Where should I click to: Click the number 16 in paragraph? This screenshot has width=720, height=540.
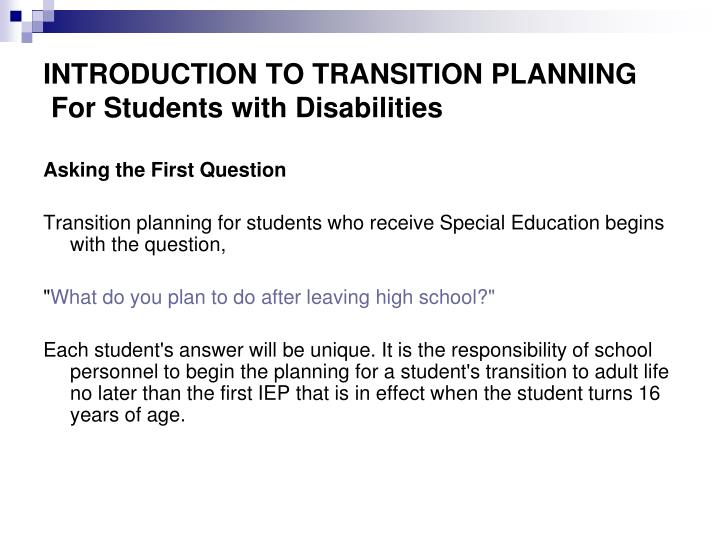(649, 394)
